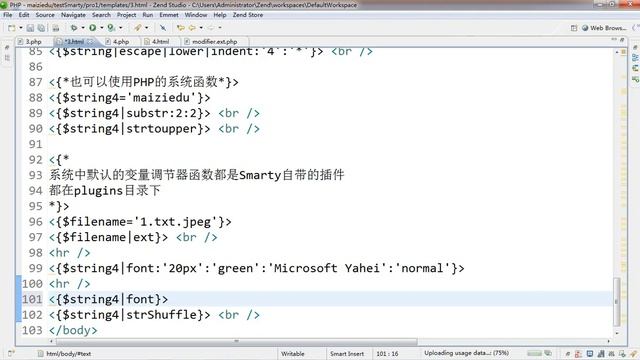The height and width of the screenshot is (360, 640).
Task: Open the Window menu
Action: [196, 15]
